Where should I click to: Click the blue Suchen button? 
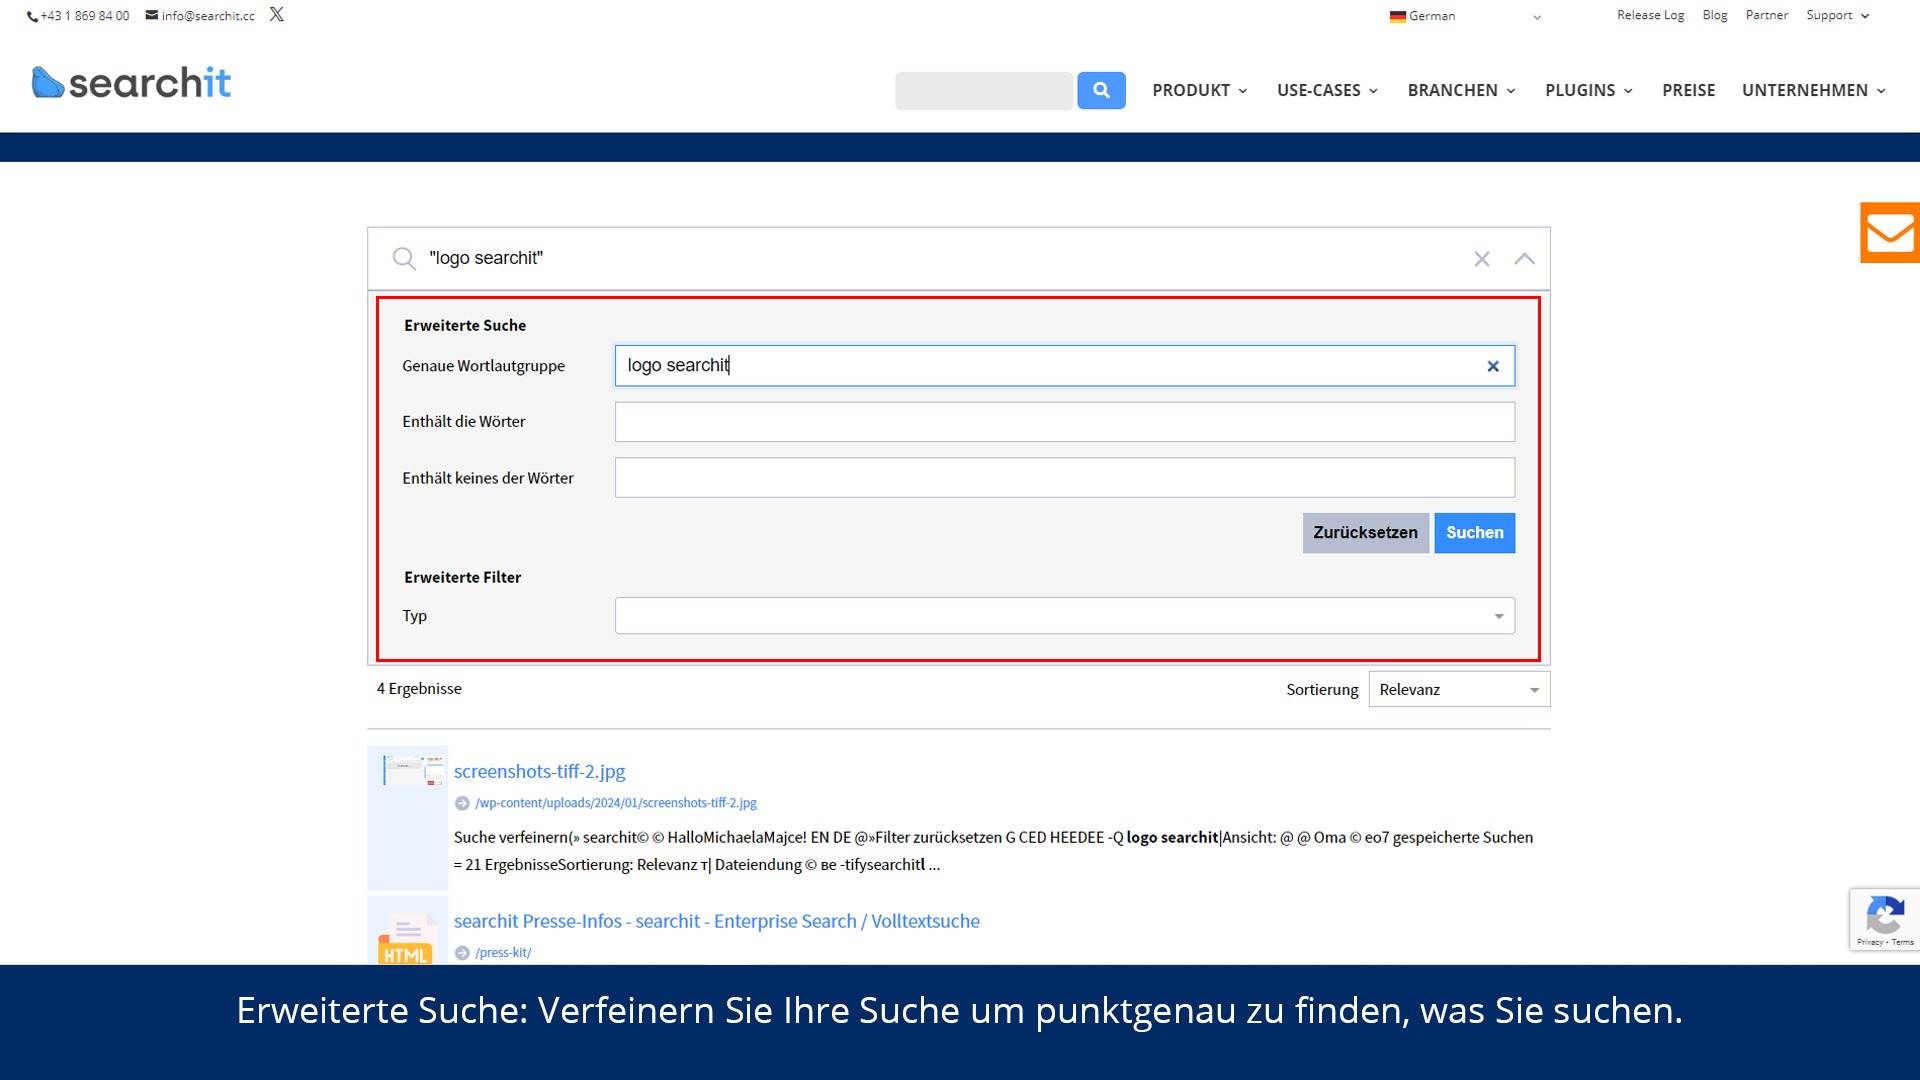point(1474,533)
